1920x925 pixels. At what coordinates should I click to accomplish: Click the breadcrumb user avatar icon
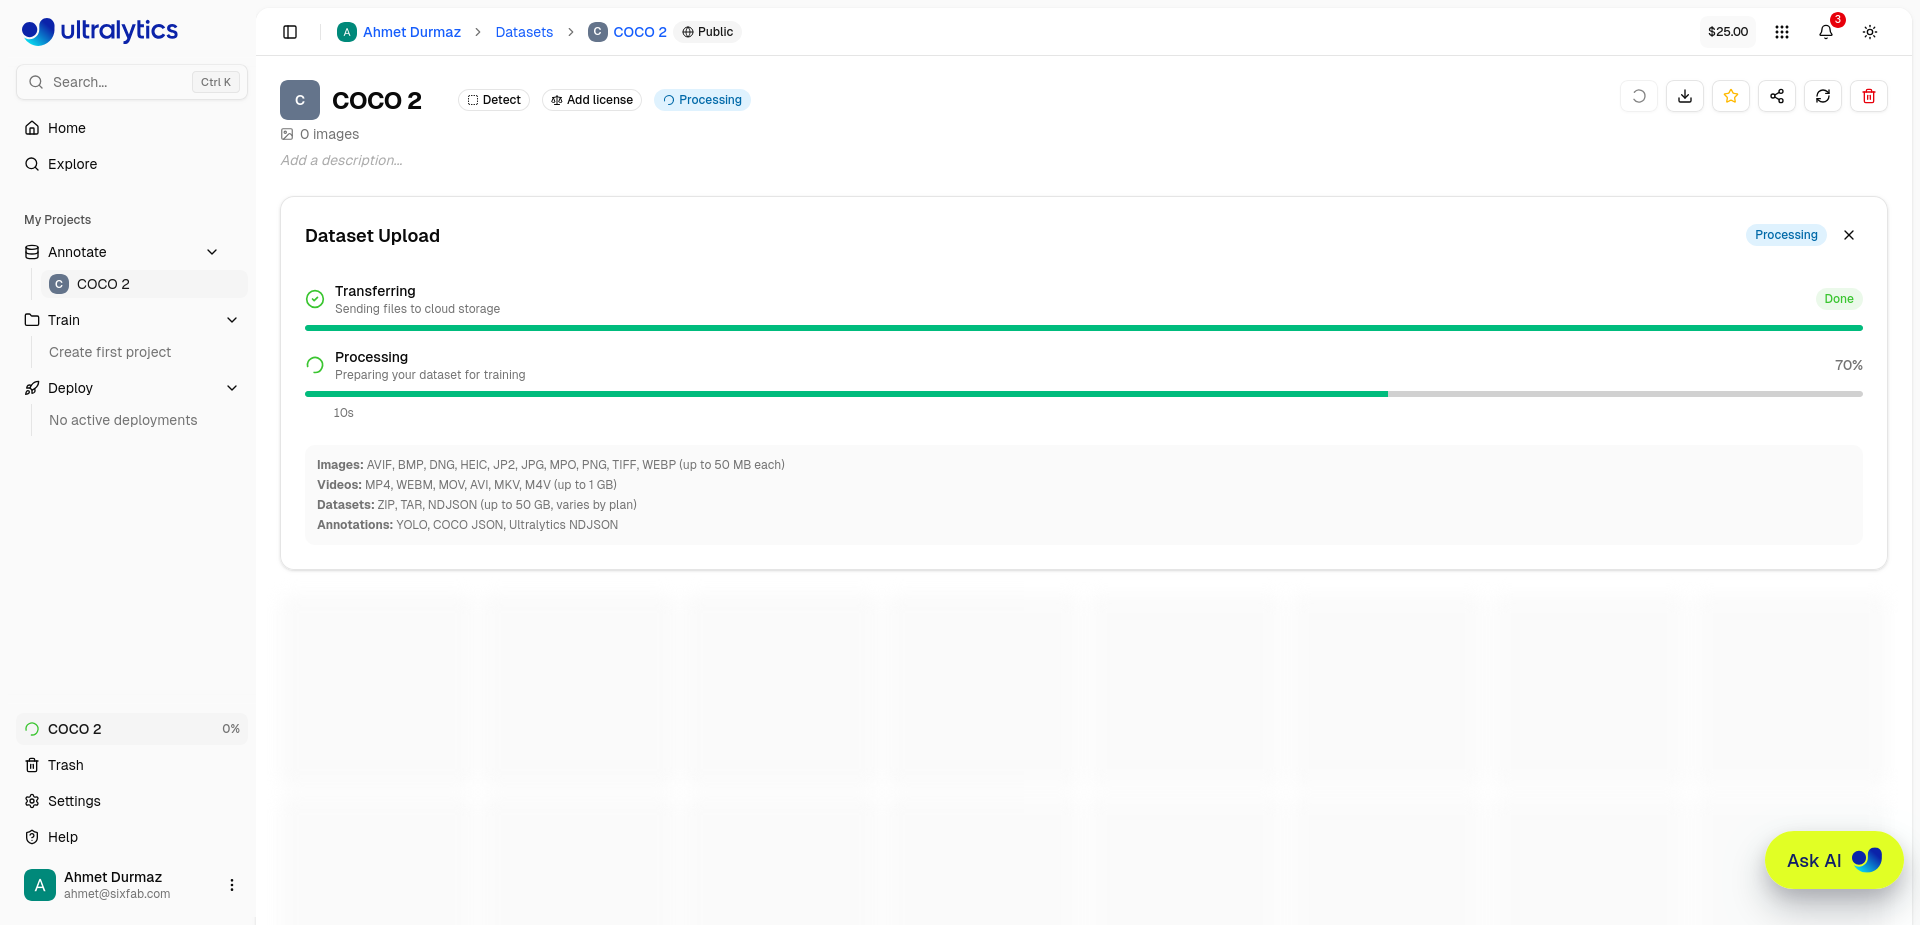pyautogui.click(x=347, y=32)
